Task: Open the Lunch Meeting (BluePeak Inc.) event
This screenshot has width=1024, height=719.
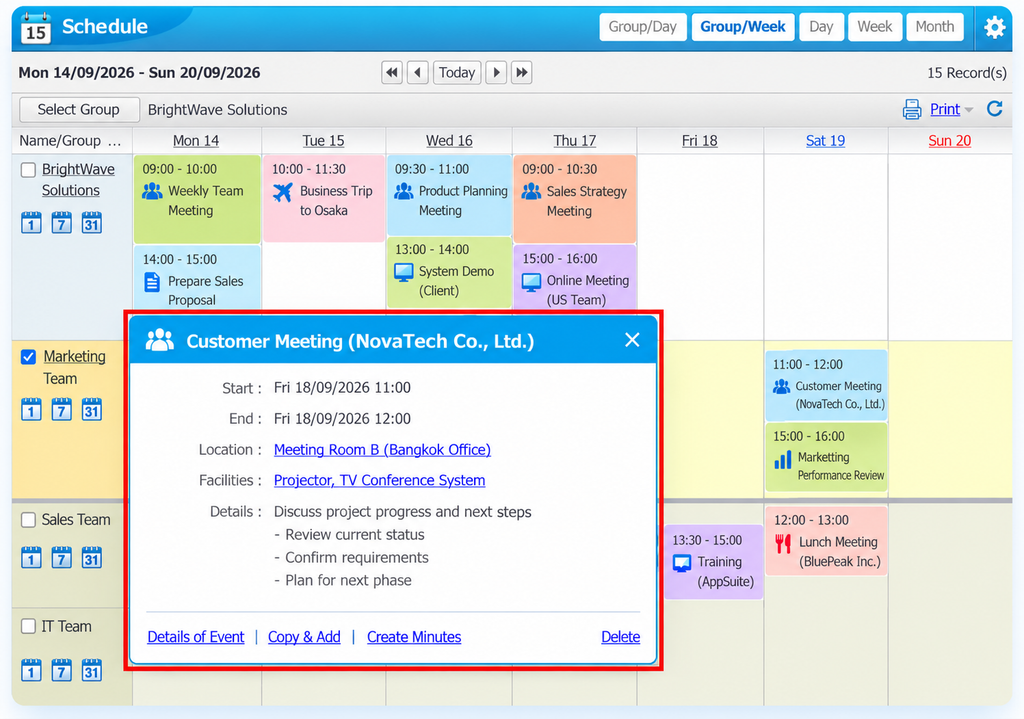Action: point(826,541)
